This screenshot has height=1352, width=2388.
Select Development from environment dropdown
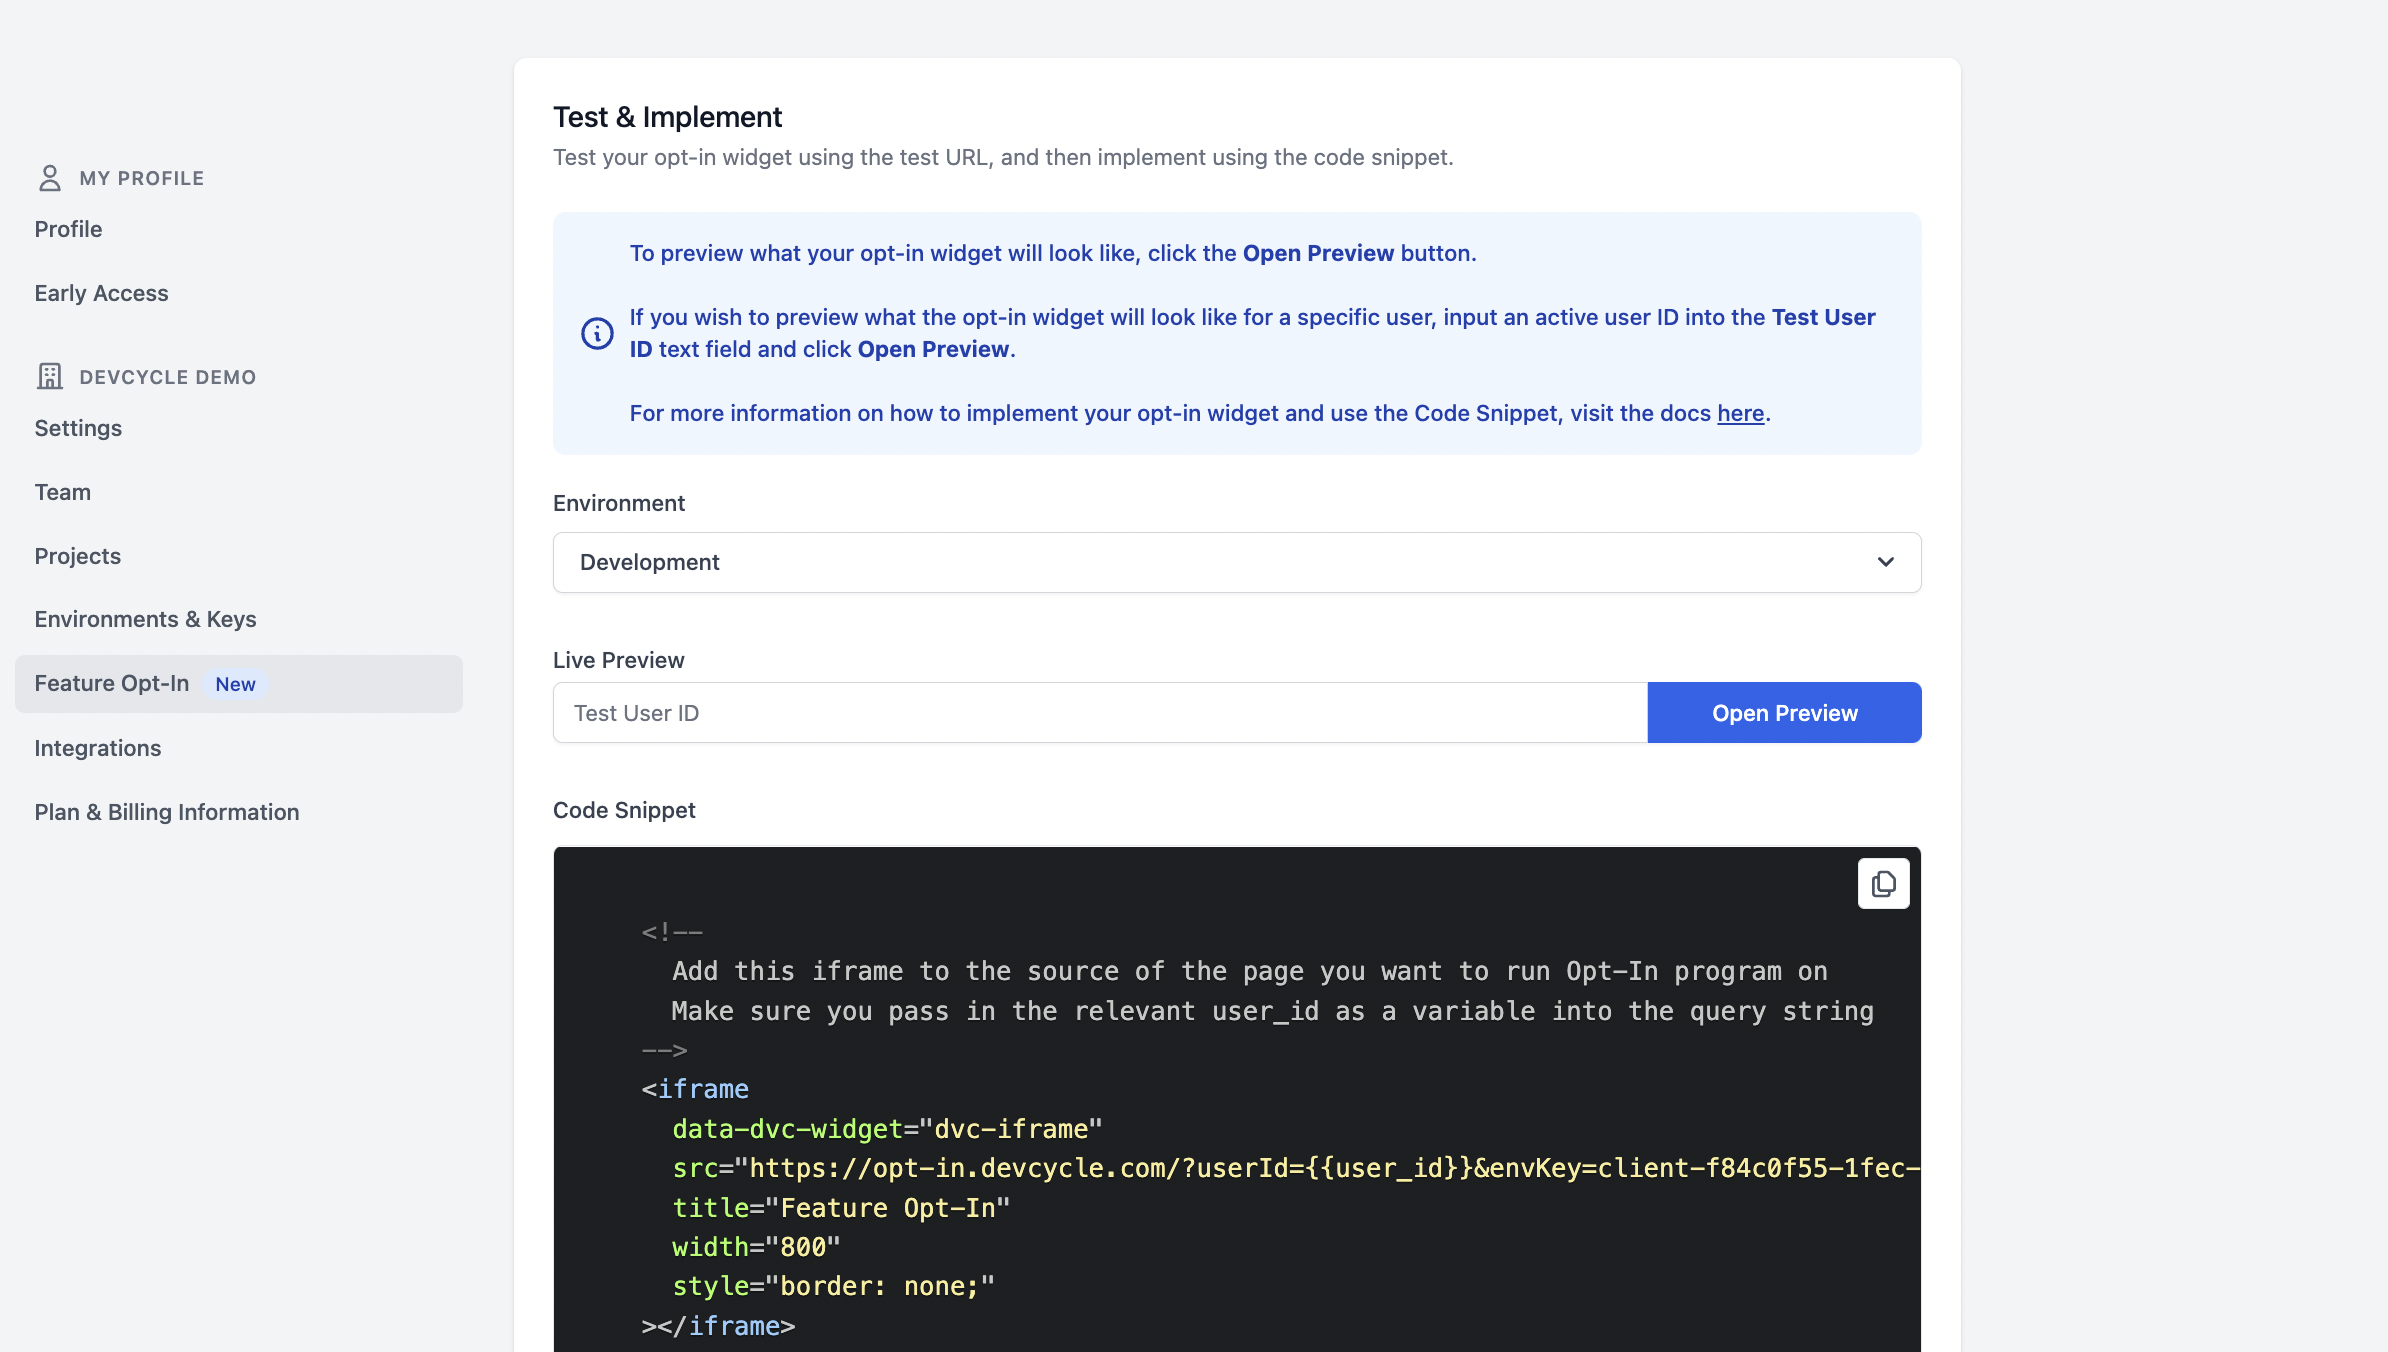tap(1237, 561)
